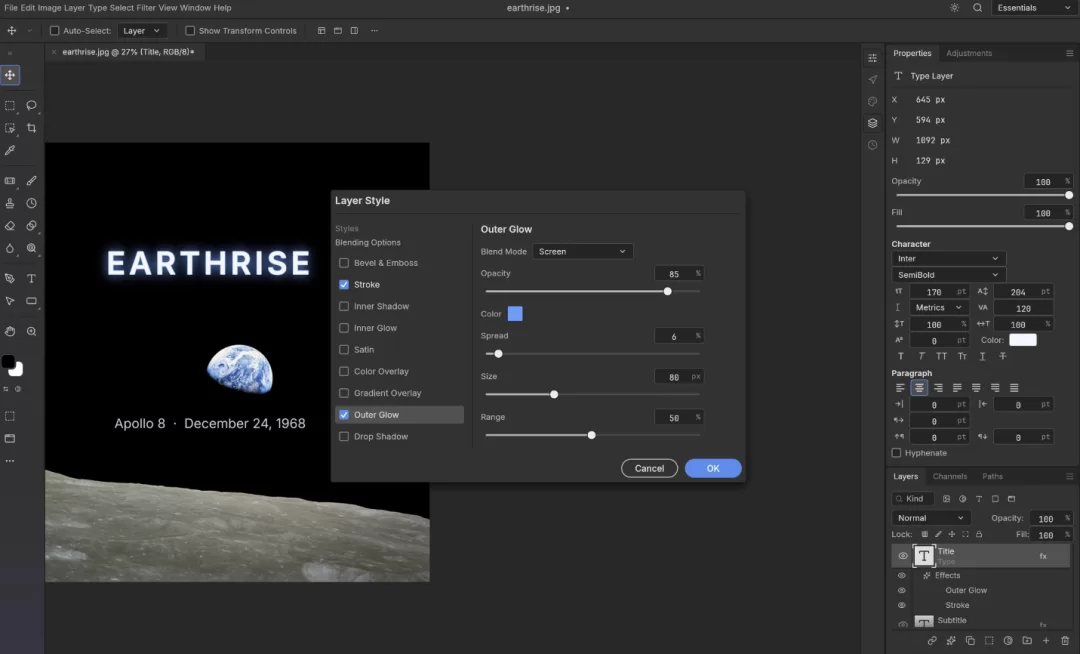
Task: Click the Cancel button in Layer Style
Action: (649, 468)
